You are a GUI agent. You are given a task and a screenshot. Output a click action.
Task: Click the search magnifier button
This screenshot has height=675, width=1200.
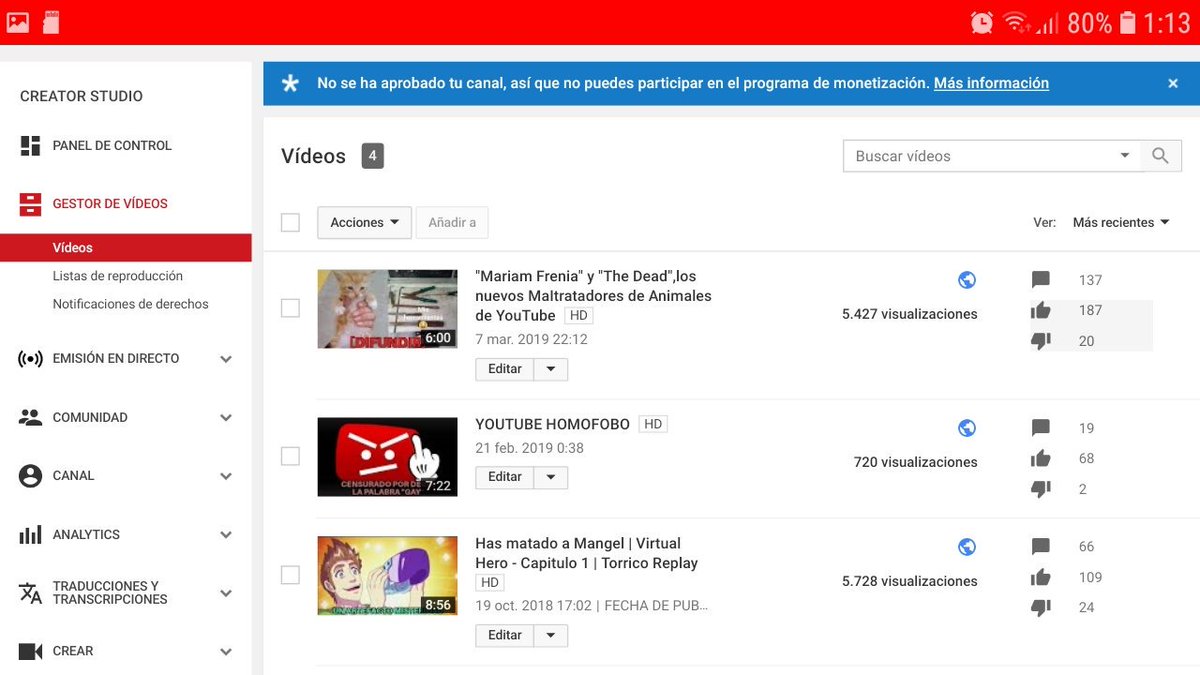tap(1161, 156)
